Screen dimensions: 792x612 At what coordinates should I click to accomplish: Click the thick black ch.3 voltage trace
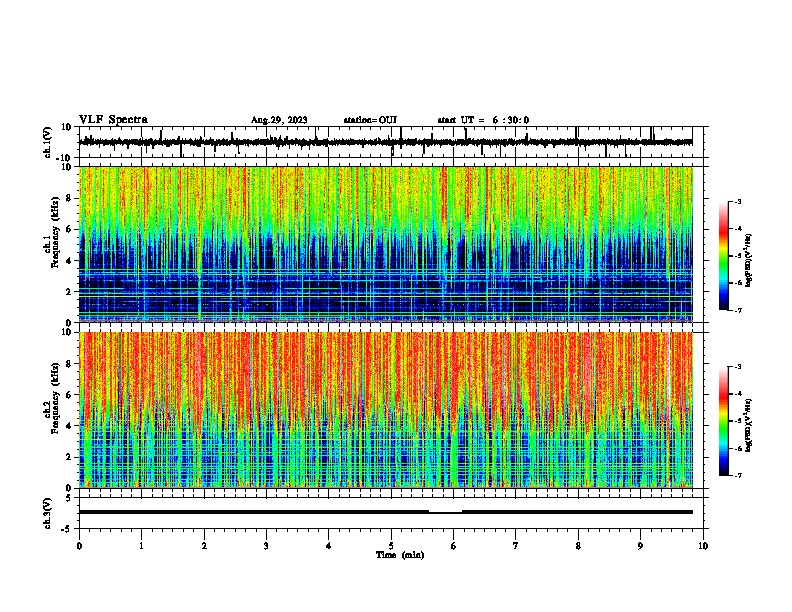386,512
